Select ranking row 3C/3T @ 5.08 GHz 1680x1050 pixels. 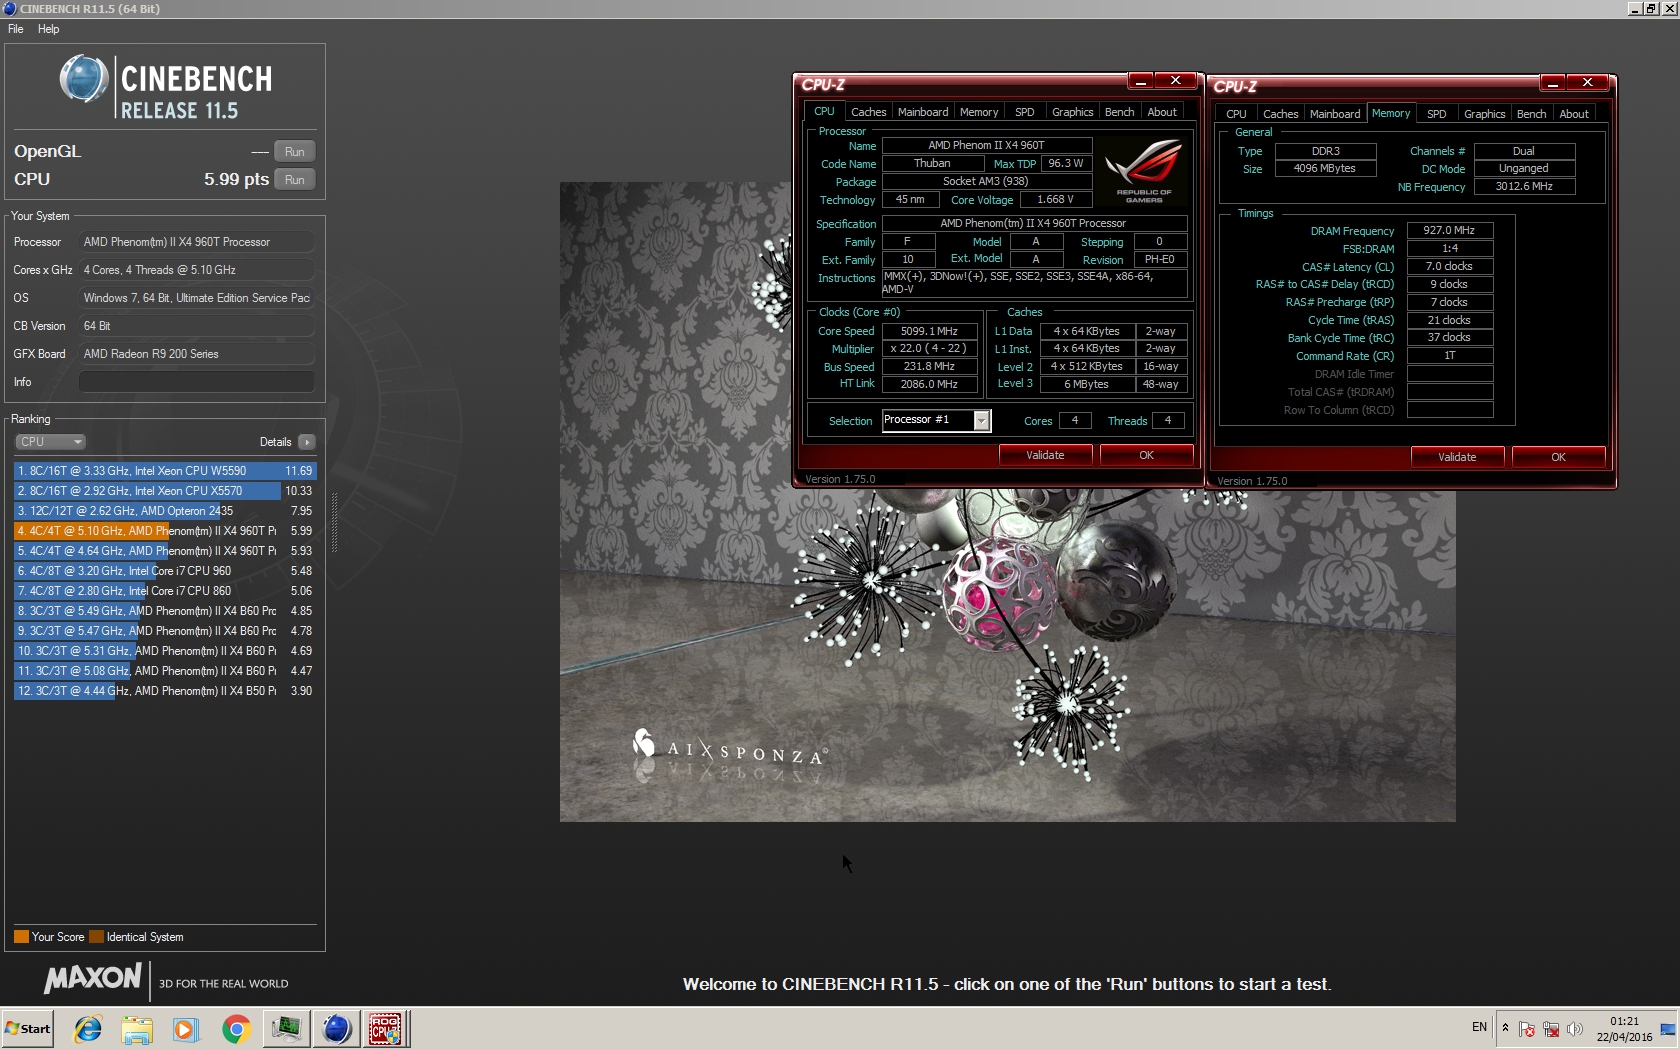pos(165,671)
